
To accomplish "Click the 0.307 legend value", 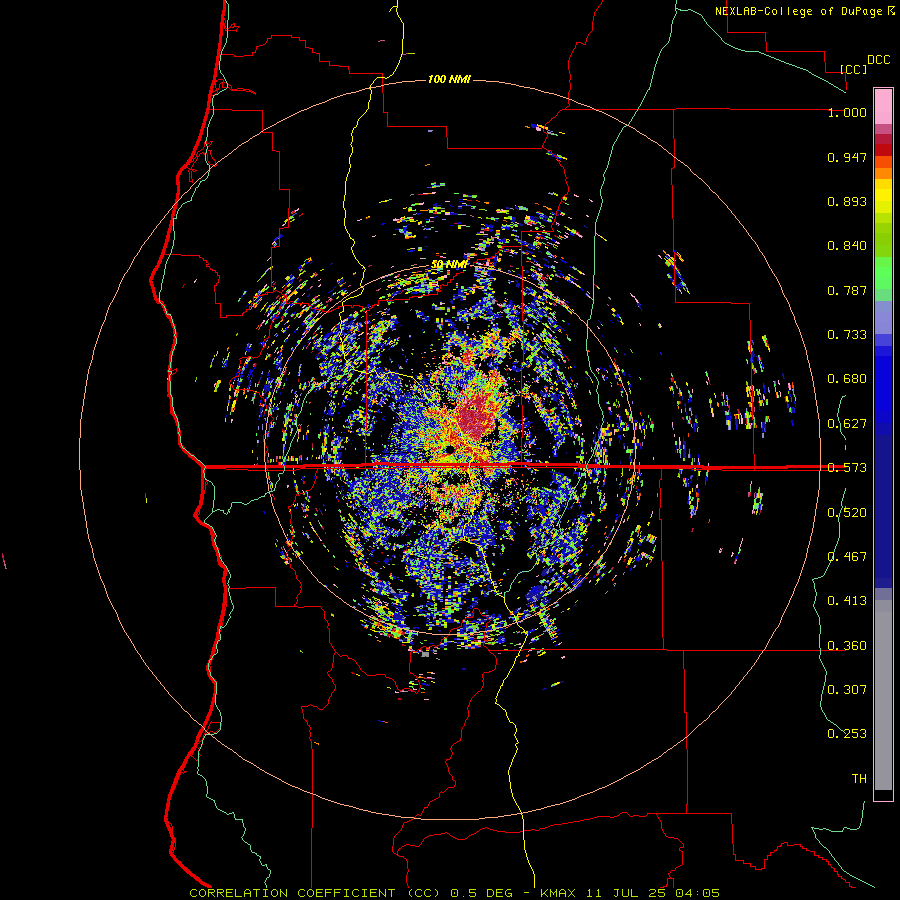I will click(847, 690).
